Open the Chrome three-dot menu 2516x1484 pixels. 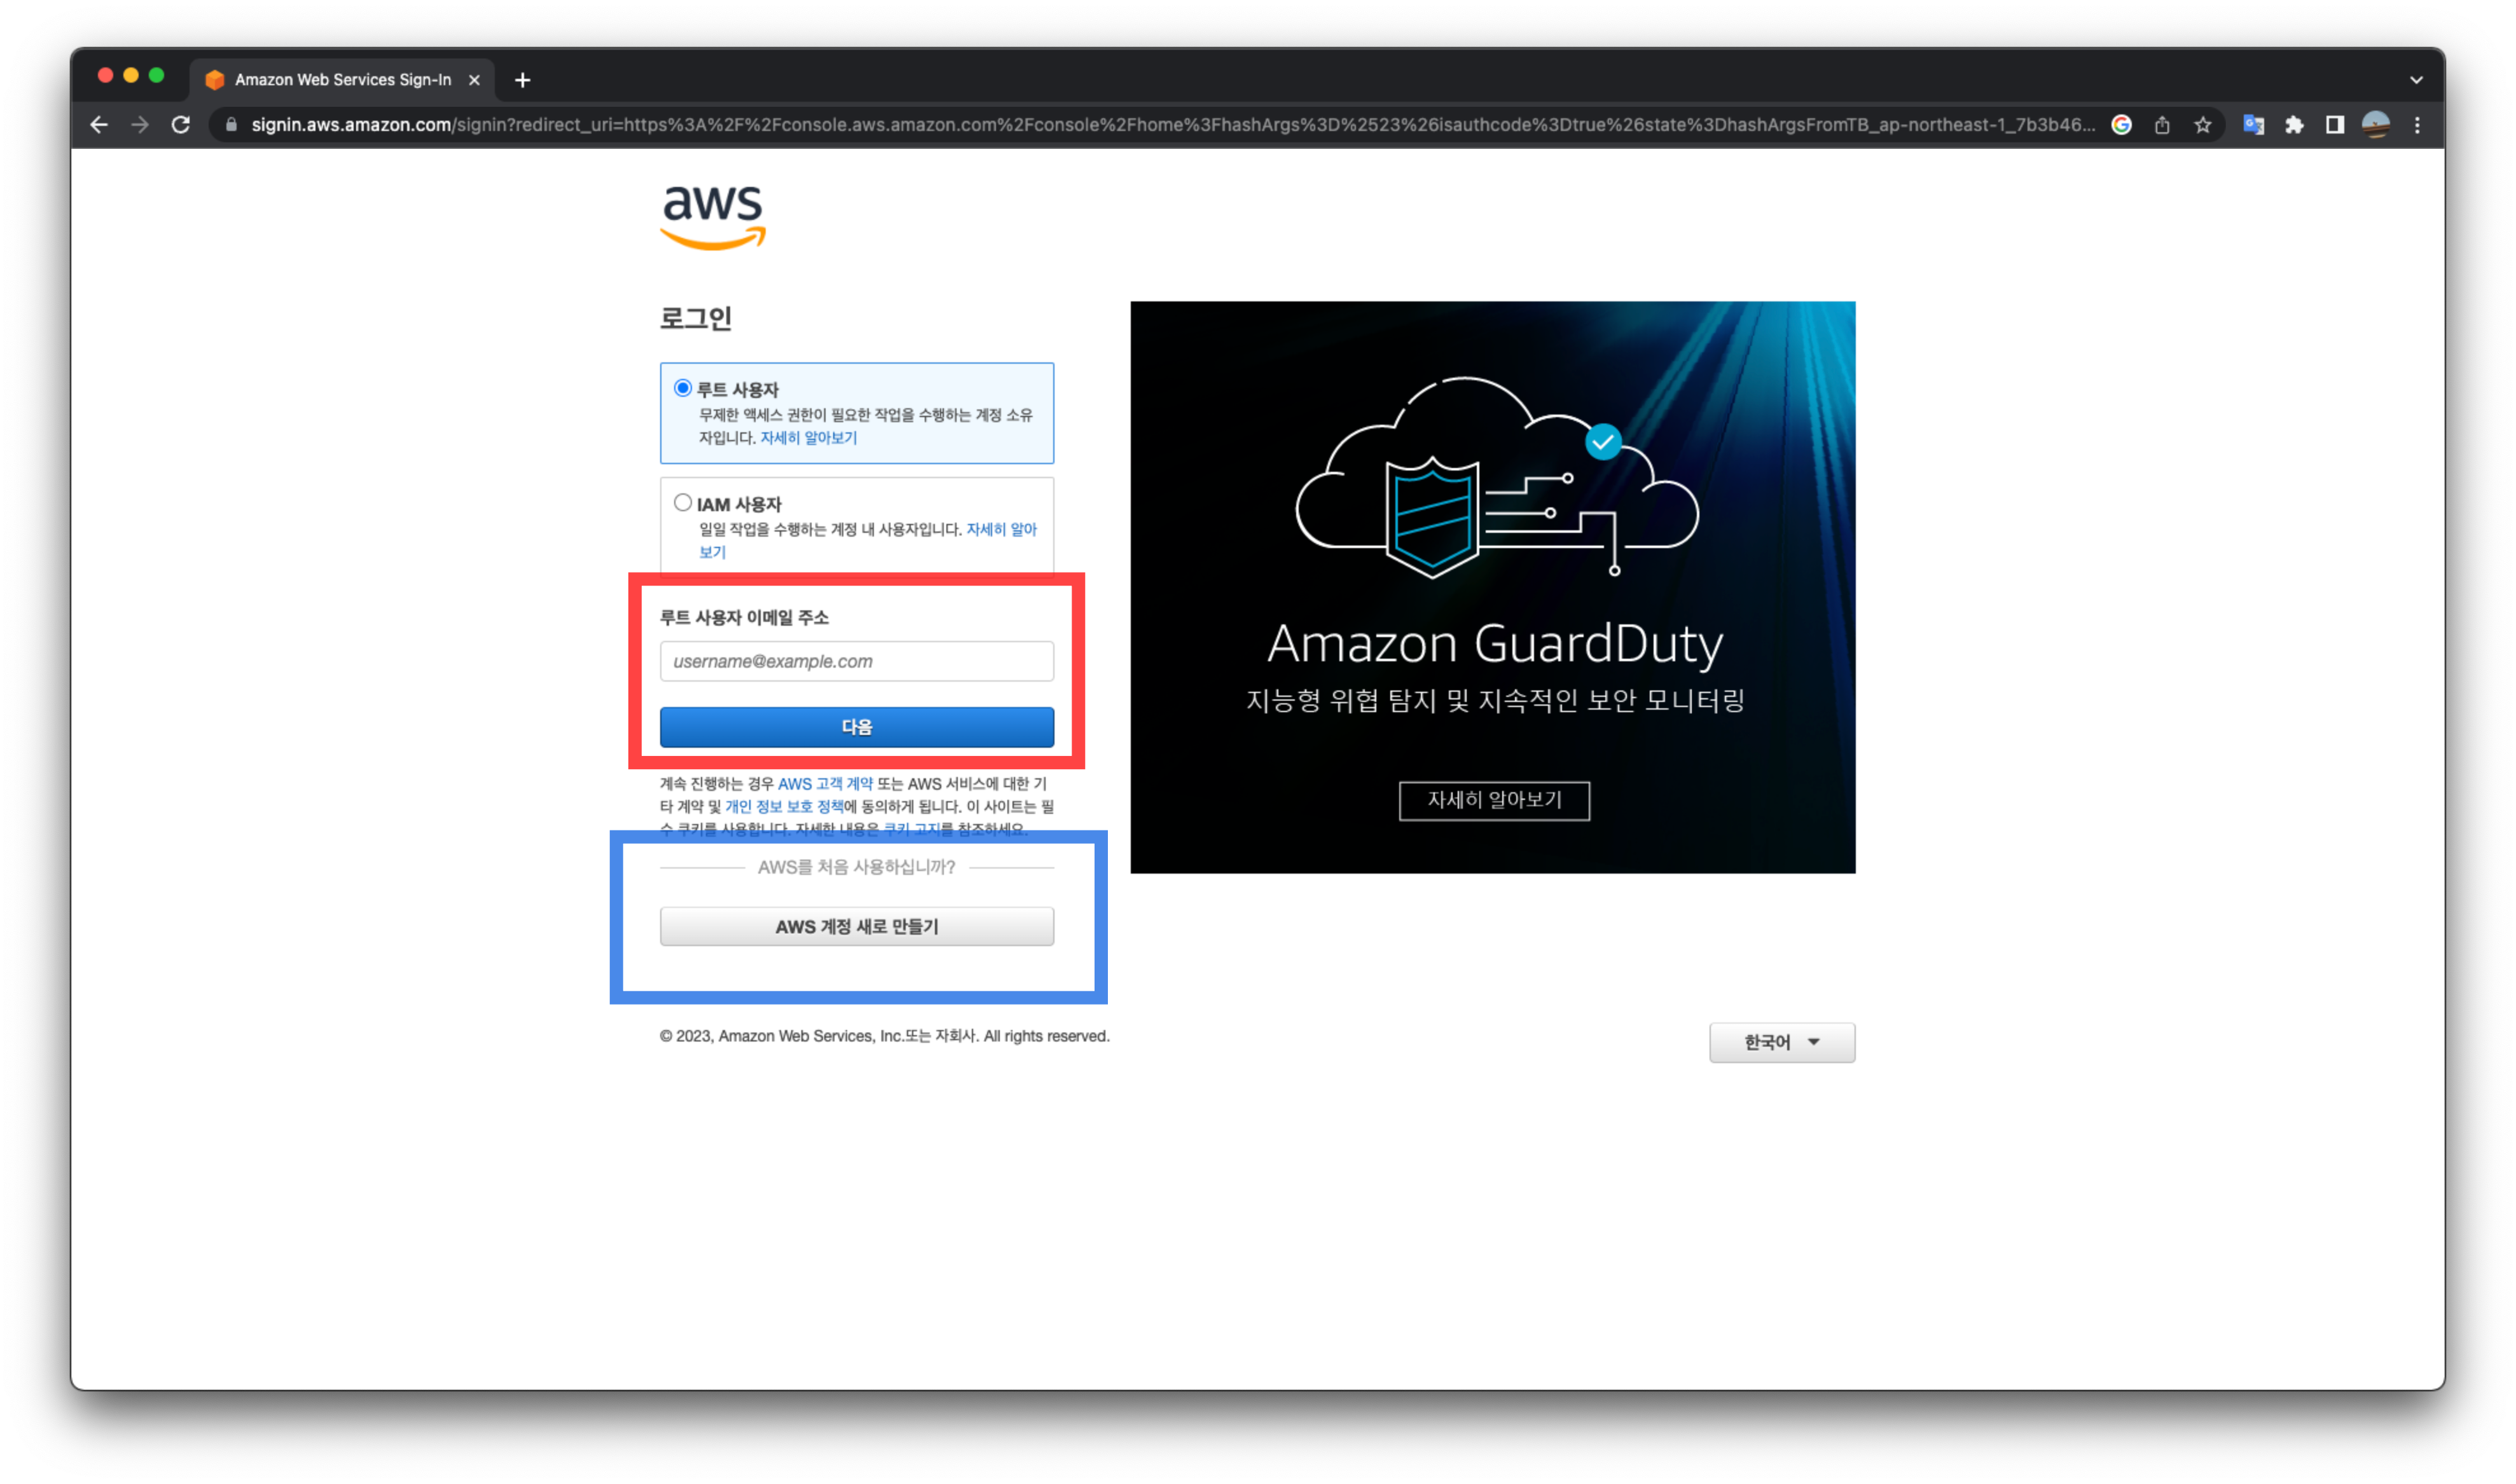point(2417,125)
